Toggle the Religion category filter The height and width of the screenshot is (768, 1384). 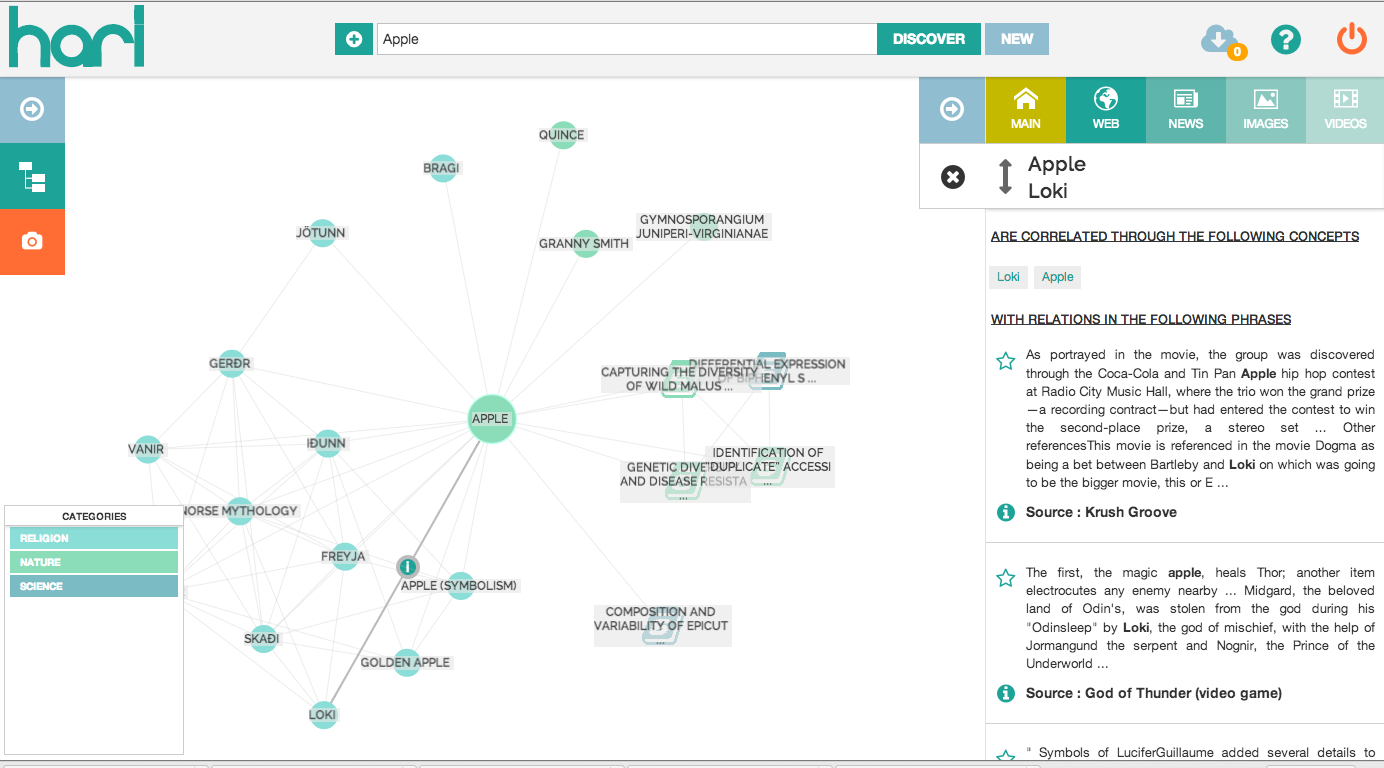click(94, 538)
